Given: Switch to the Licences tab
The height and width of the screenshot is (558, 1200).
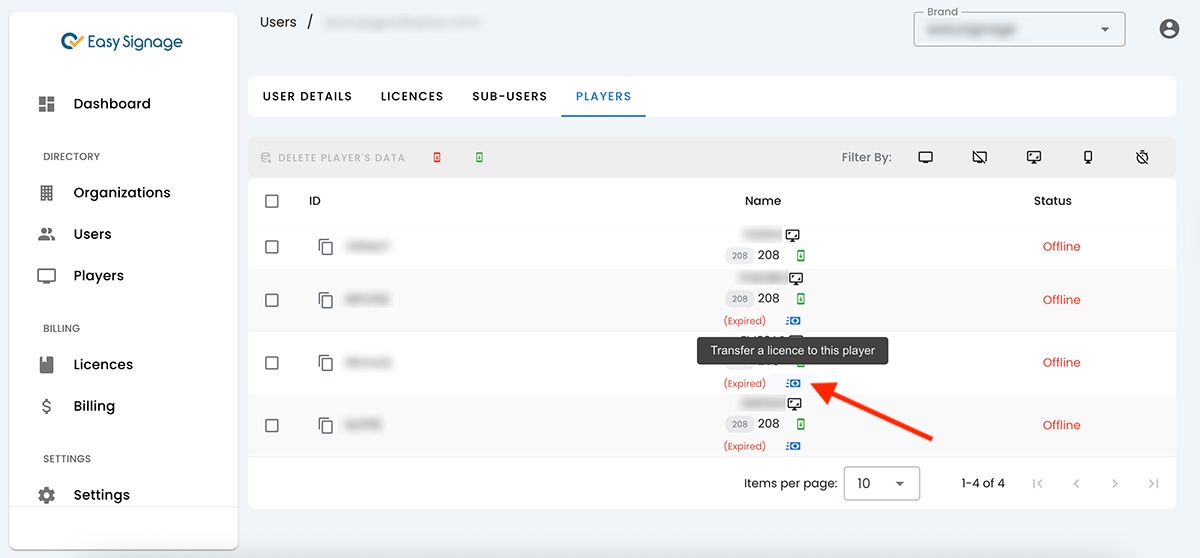Looking at the screenshot, I should (x=412, y=97).
